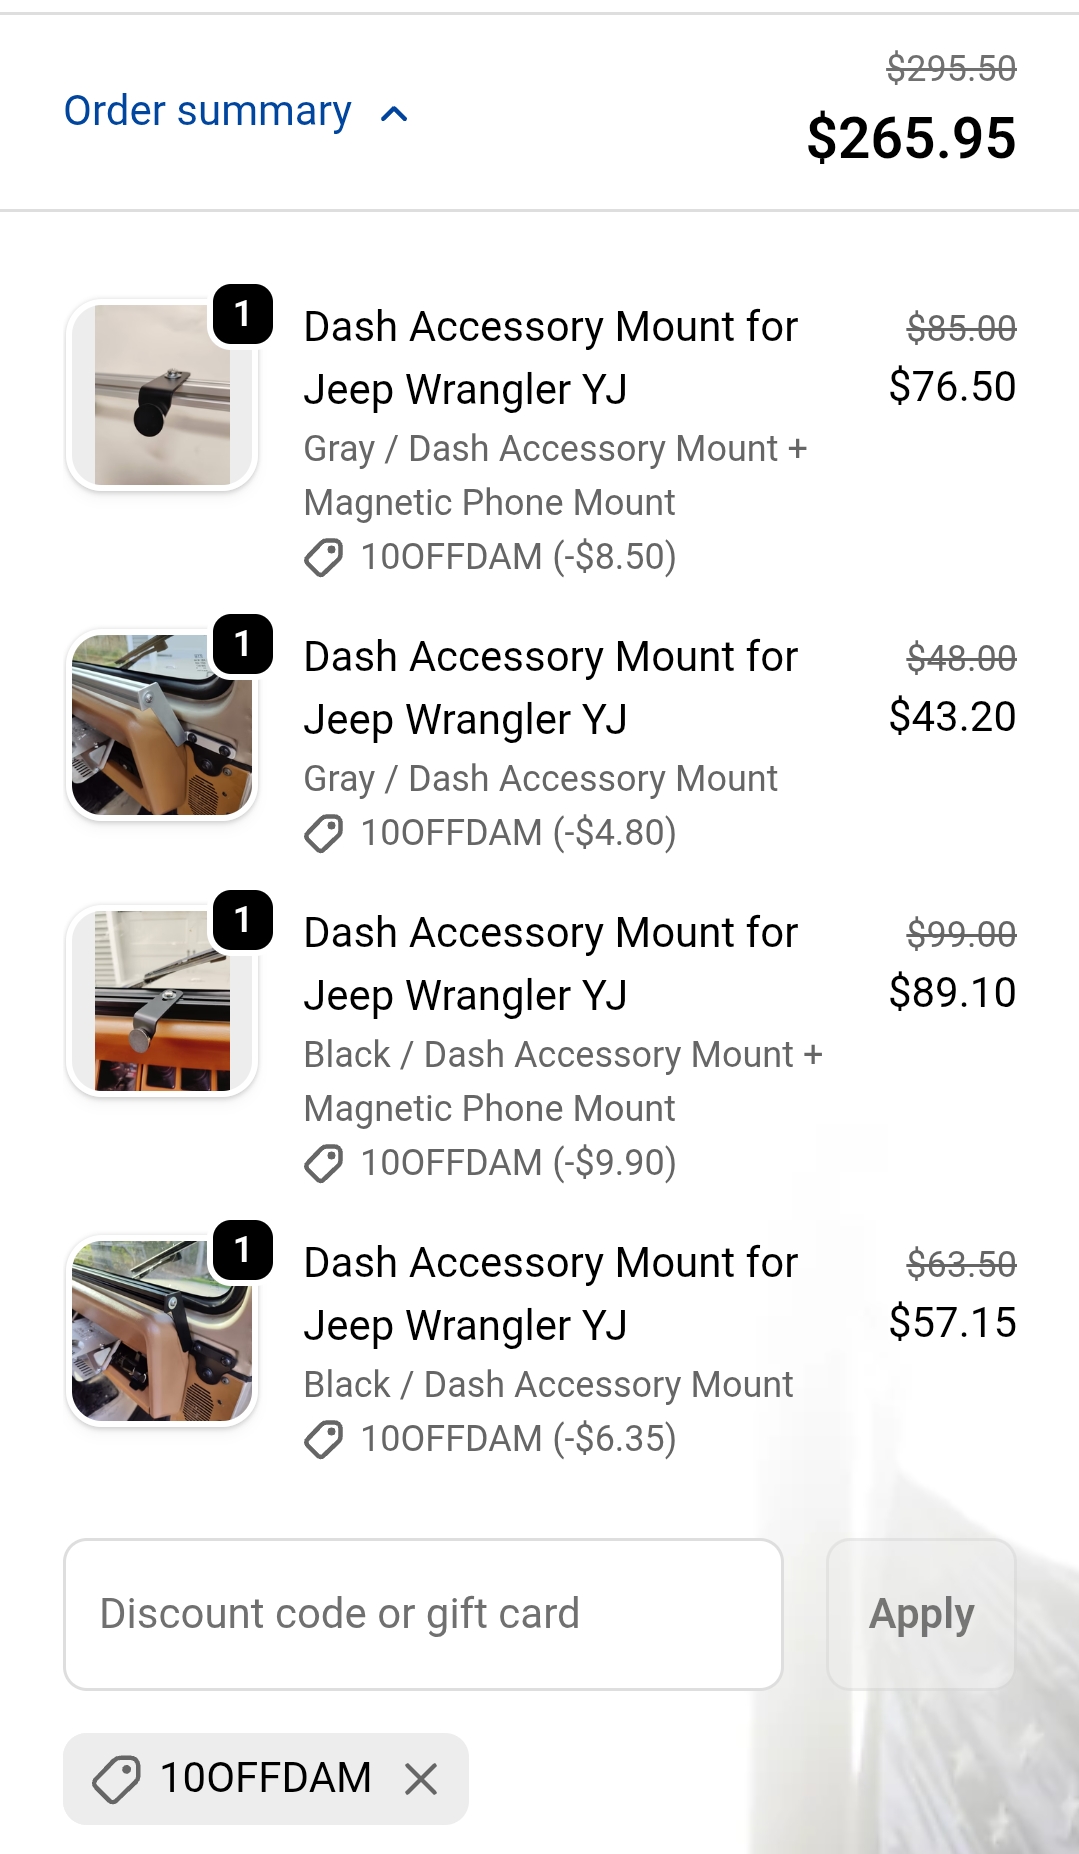This screenshot has width=1079, height=1854.
Task: Click the discount tag icon showing -$6.35
Action: click(324, 1439)
